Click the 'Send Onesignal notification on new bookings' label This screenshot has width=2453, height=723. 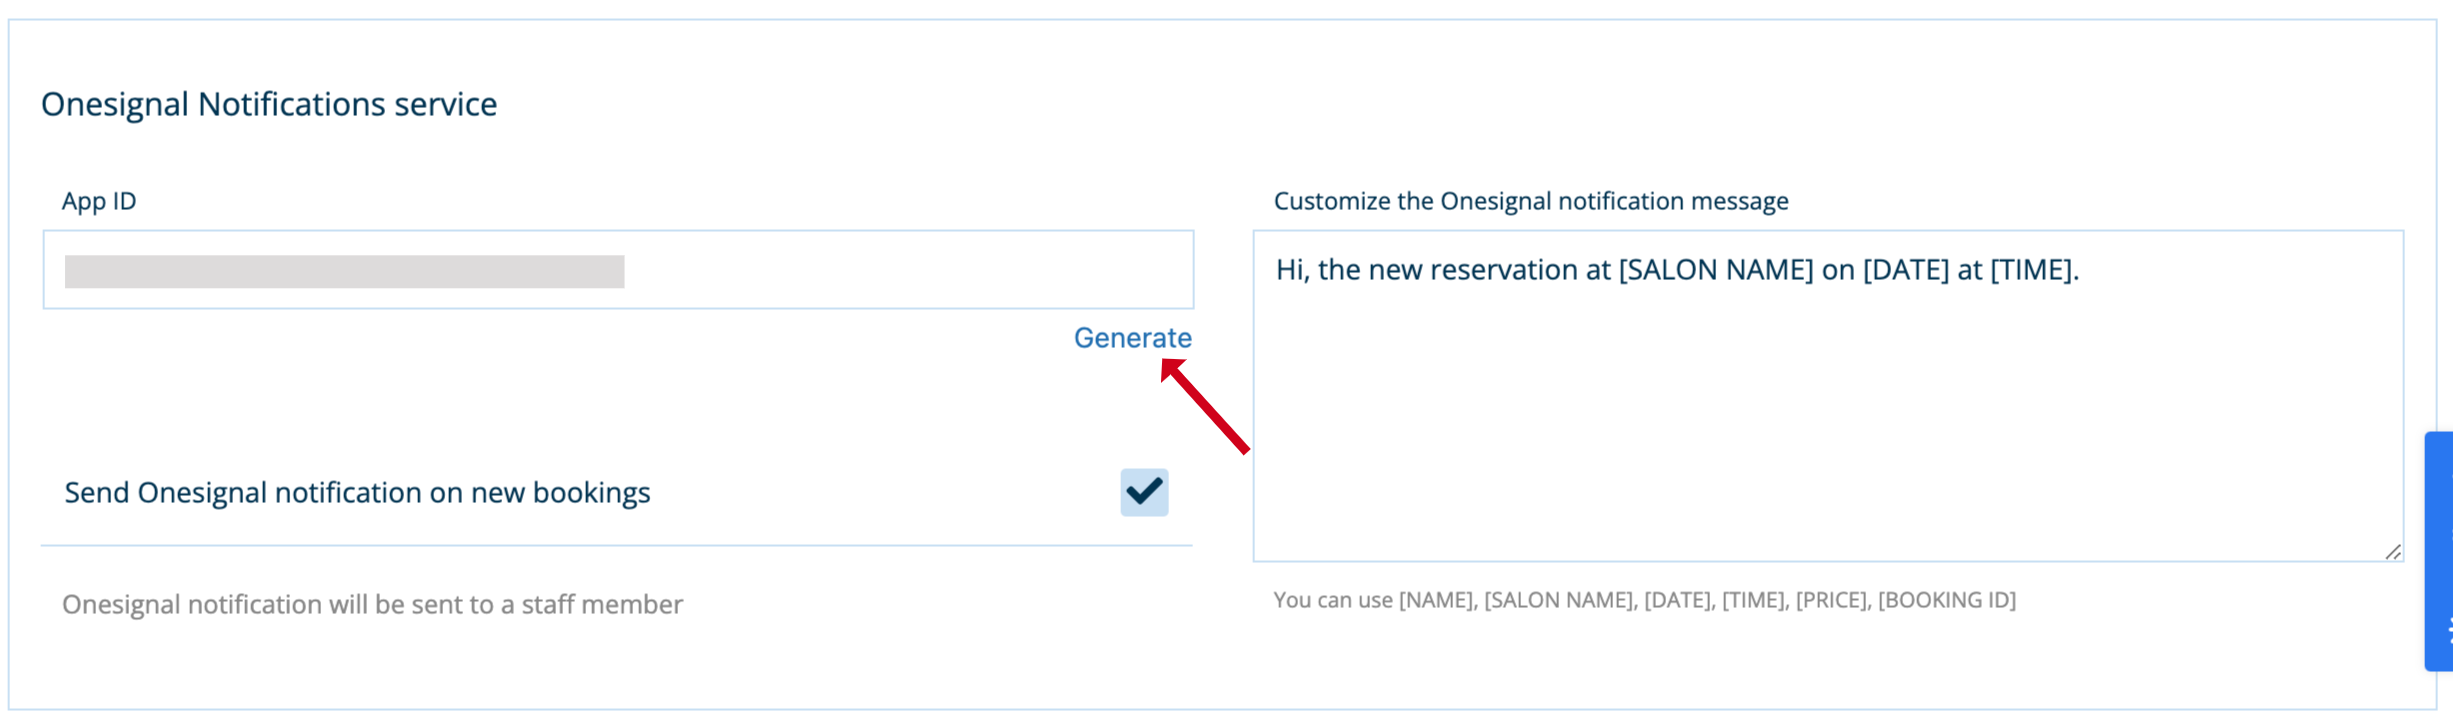click(x=357, y=492)
